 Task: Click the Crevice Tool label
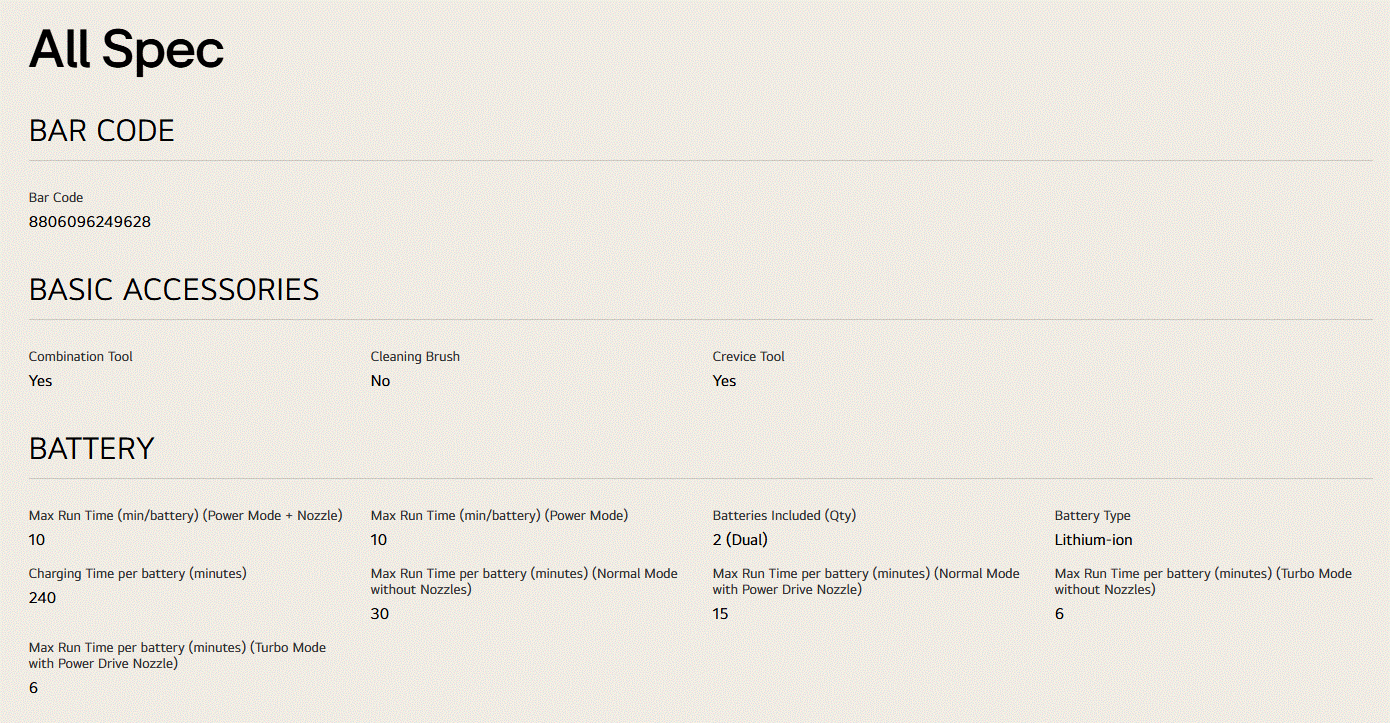(x=749, y=357)
